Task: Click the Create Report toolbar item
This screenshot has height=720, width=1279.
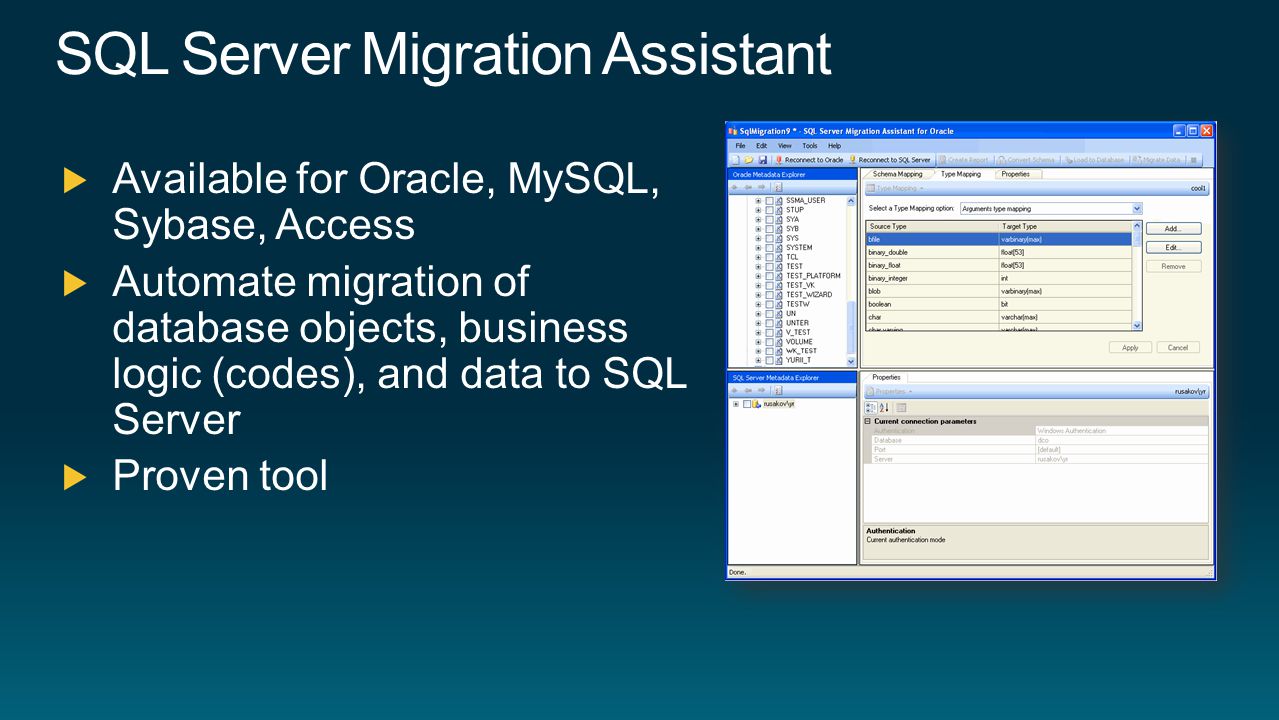Action: pos(965,160)
